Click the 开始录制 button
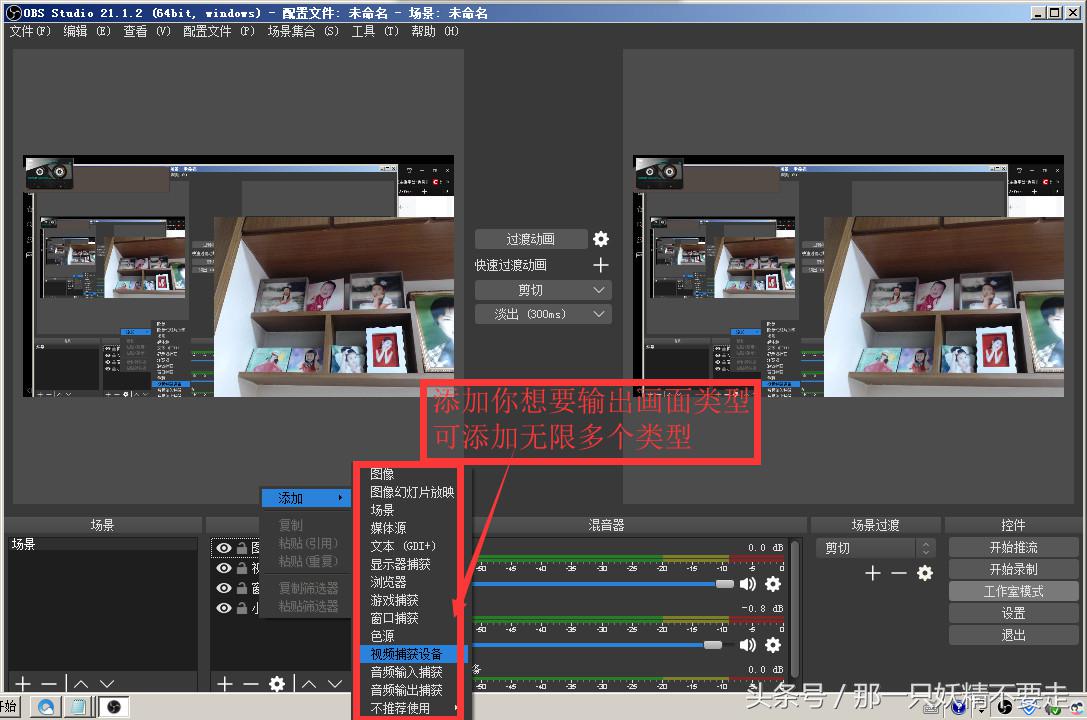 click(1013, 568)
